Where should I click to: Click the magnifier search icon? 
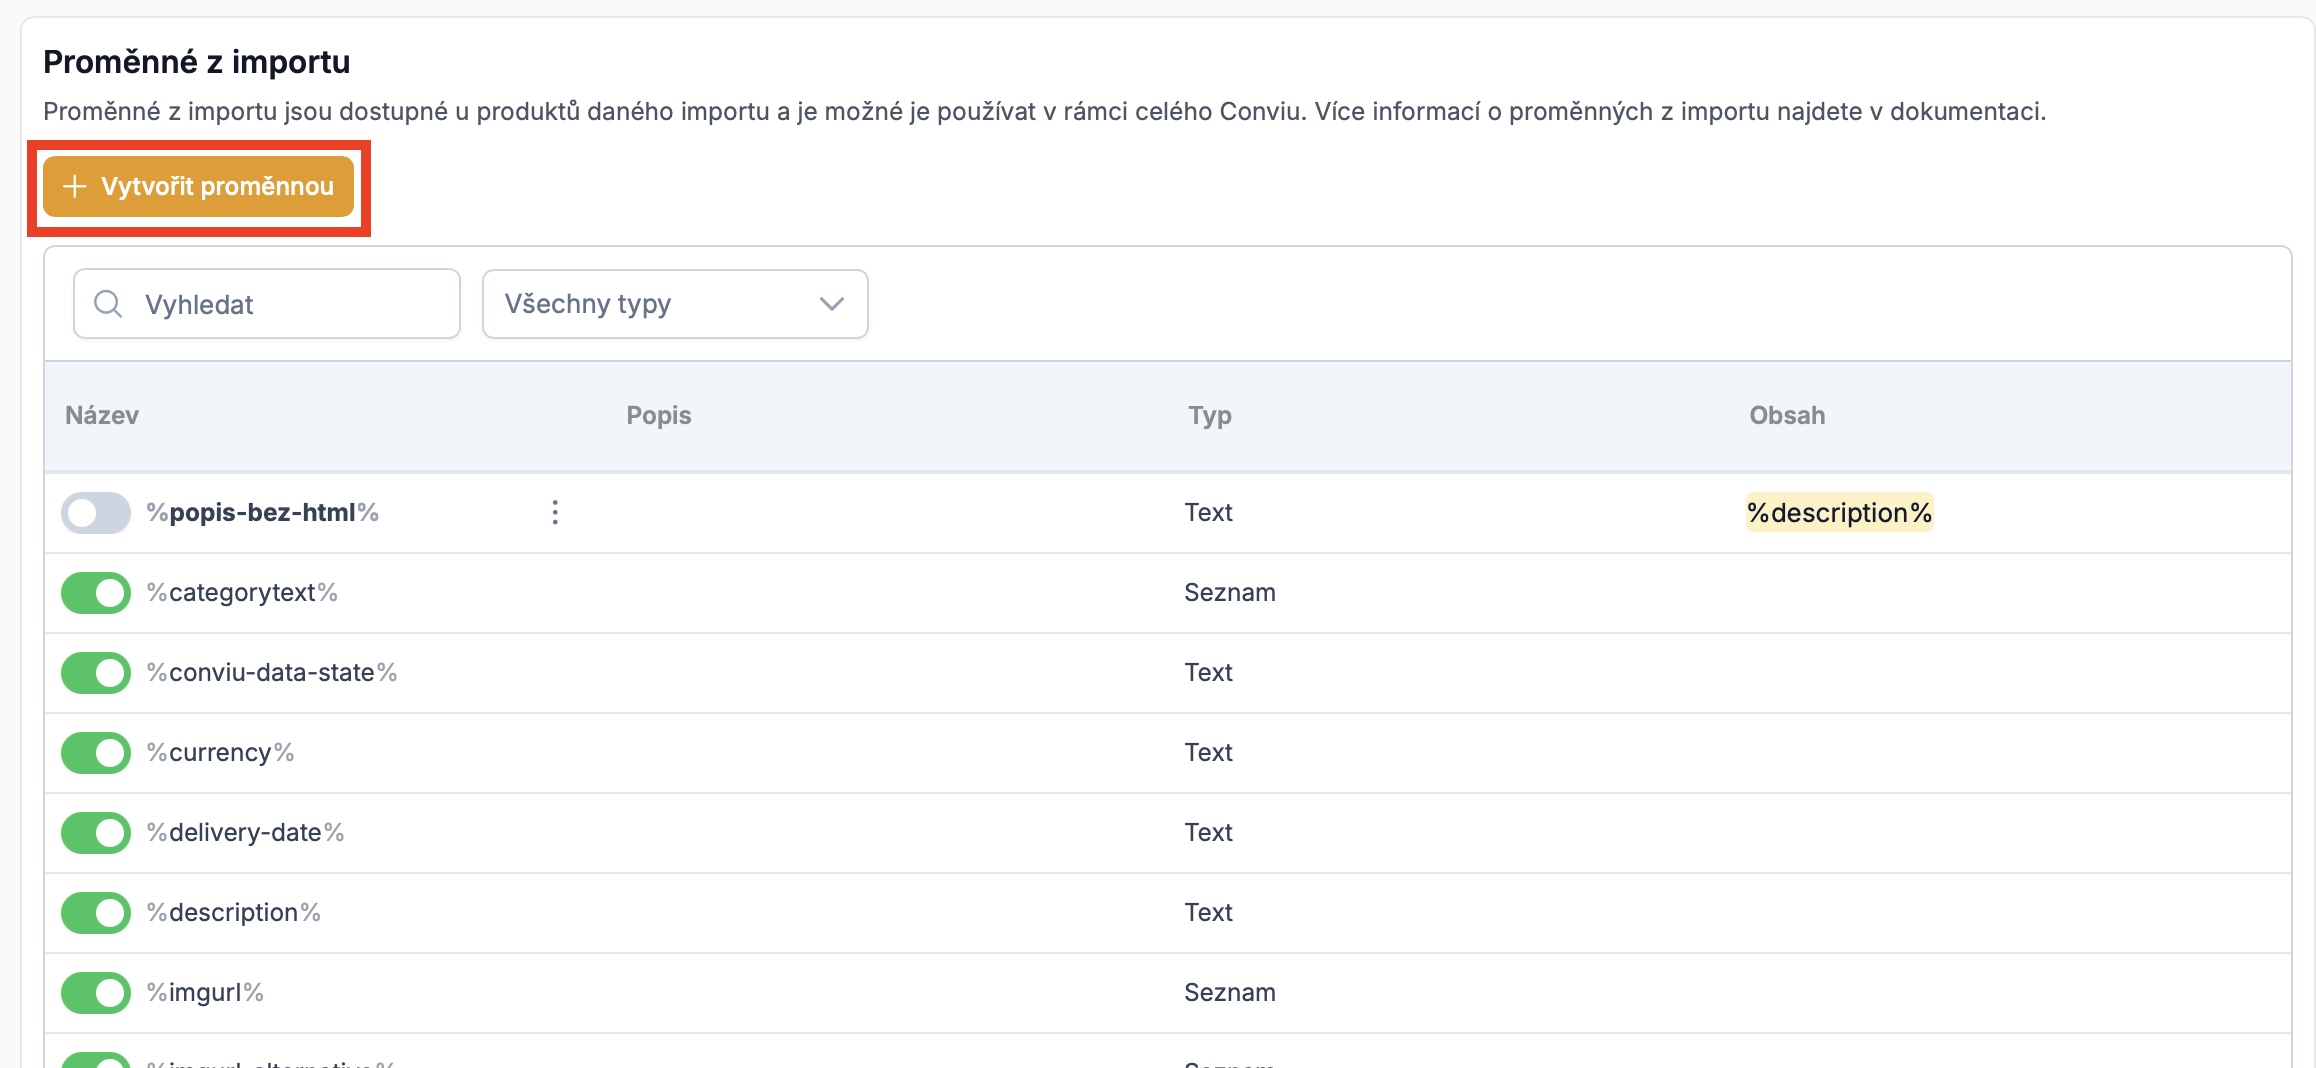(108, 304)
